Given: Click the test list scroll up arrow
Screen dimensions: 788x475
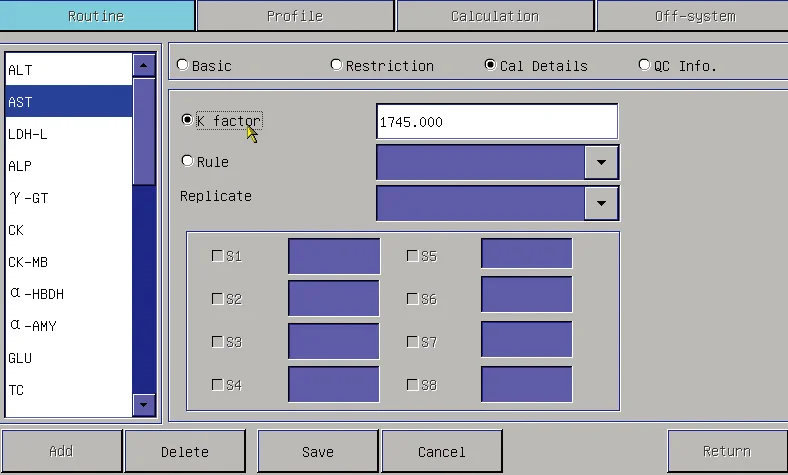Looking at the screenshot, I should [144, 65].
